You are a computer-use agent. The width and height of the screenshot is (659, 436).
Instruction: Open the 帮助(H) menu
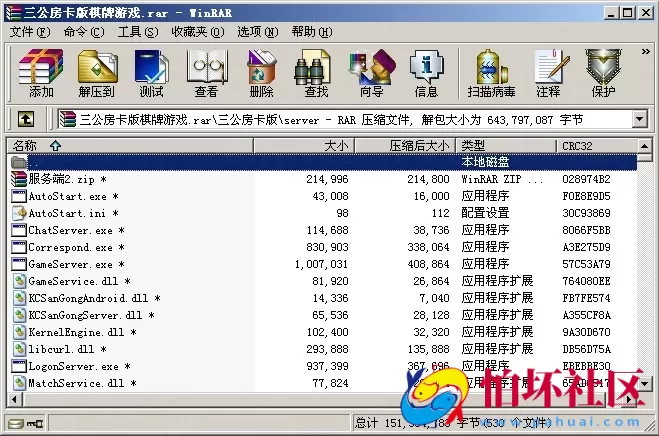311,32
